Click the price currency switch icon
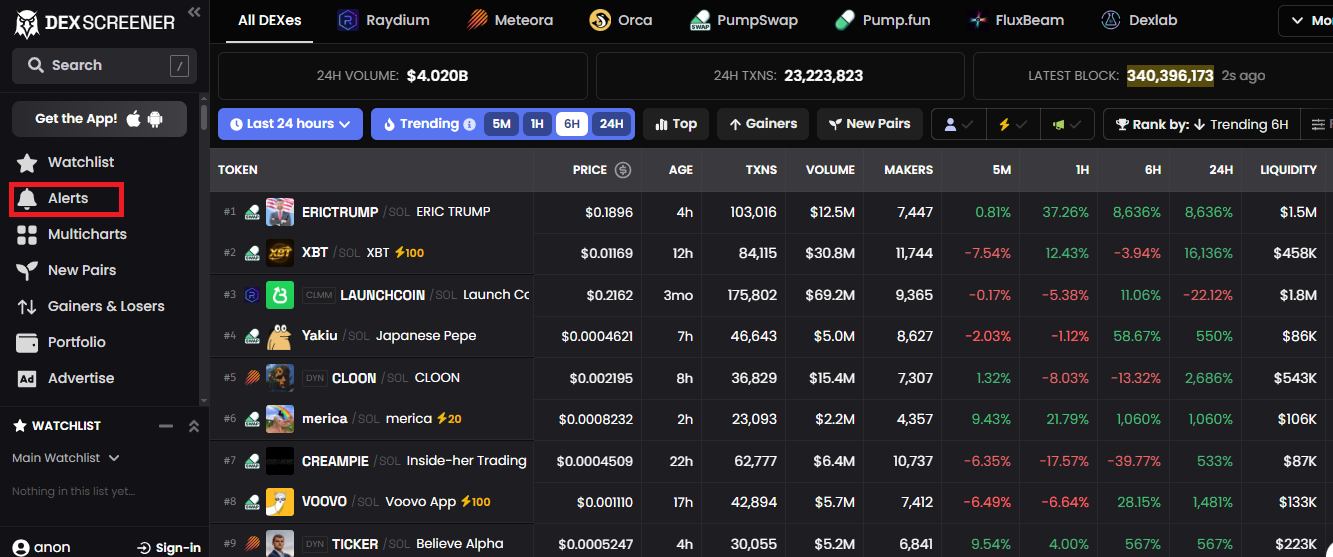Viewport: 1333px width, 557px height. tap(623, 170)
